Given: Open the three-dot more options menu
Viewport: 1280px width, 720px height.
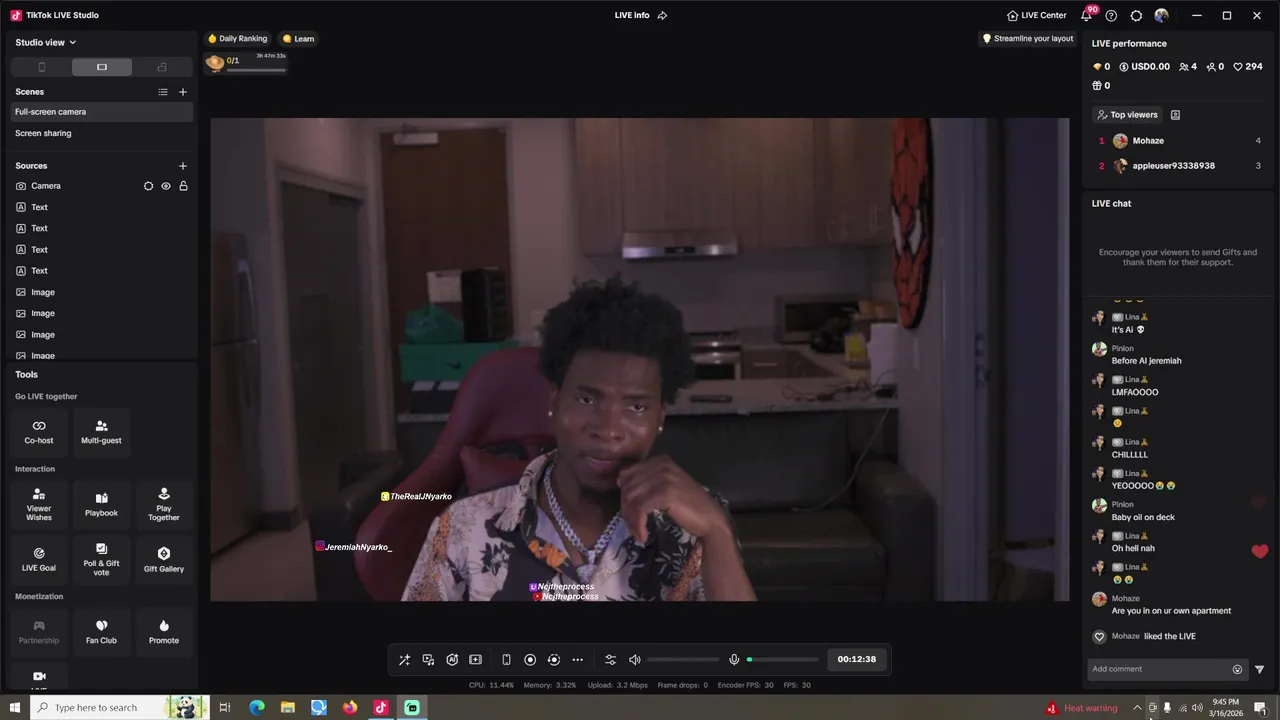Looking at the screenshot, I should pos(577,660).
